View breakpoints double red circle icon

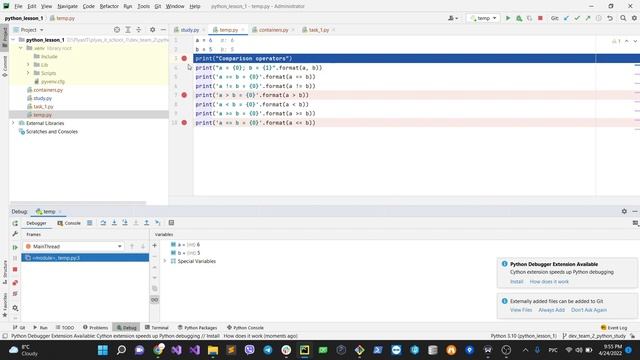[15, 282]
